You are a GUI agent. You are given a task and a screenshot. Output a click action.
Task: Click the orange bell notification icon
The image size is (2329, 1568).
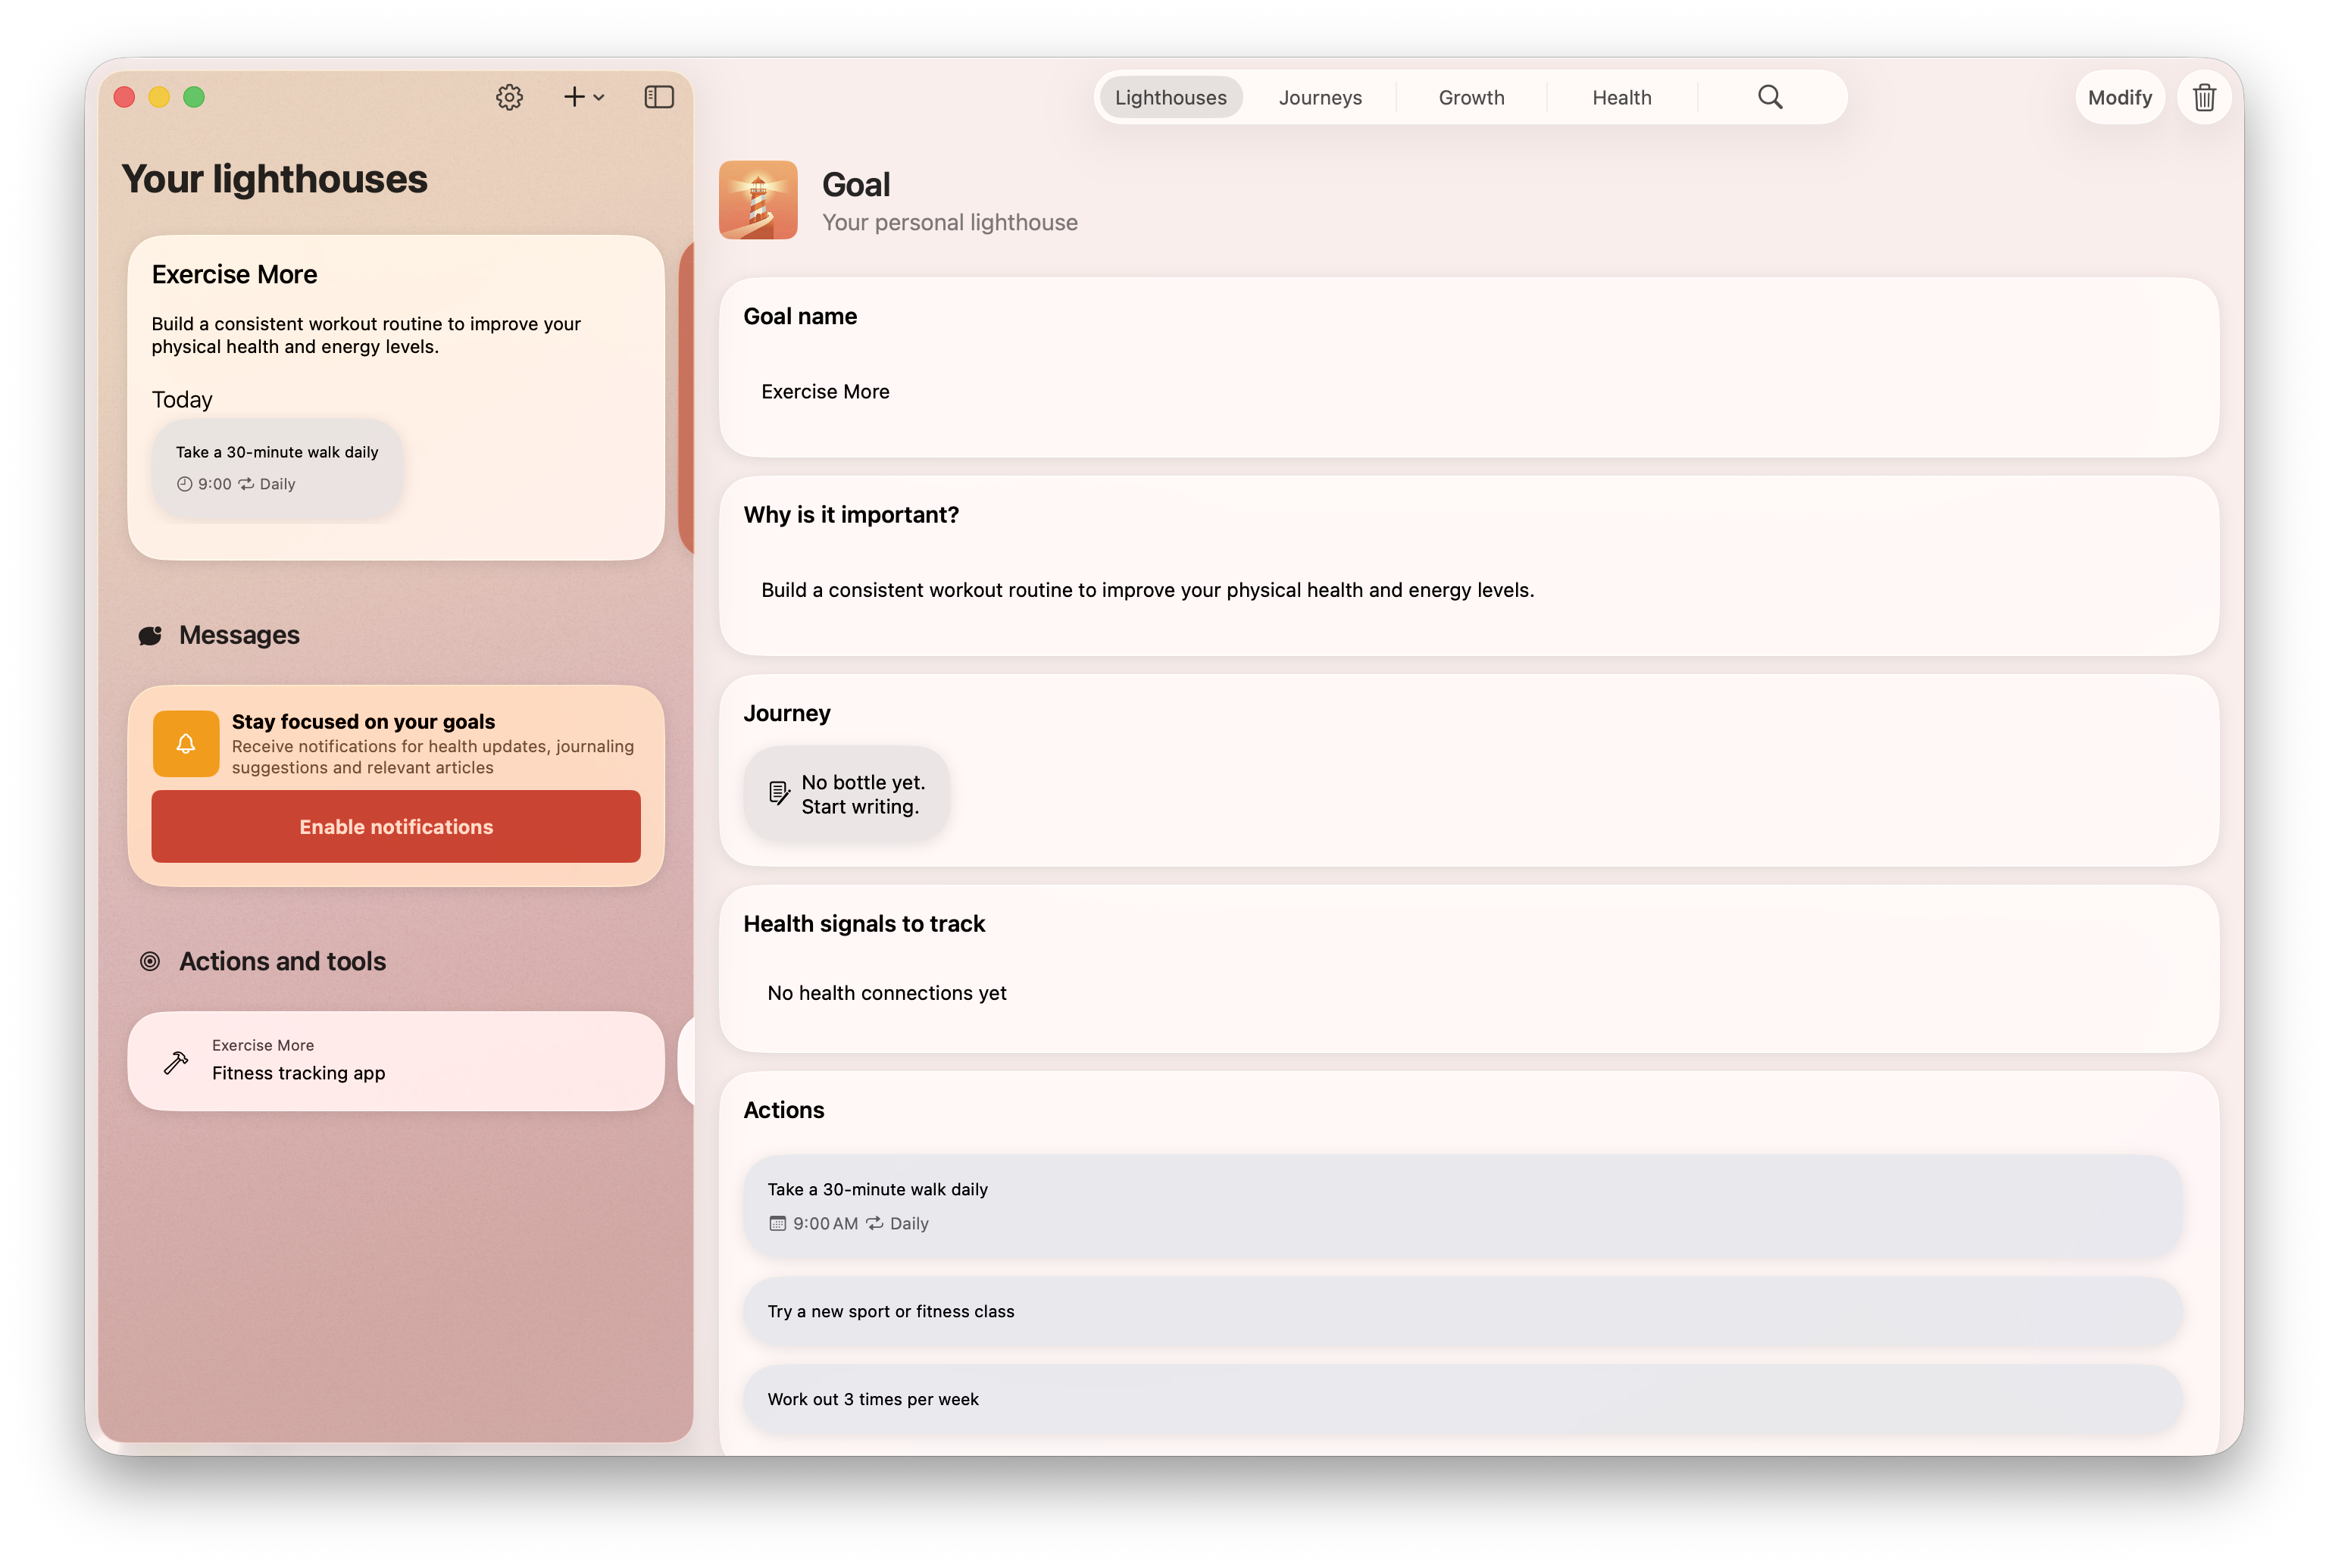tap(186, 744)
